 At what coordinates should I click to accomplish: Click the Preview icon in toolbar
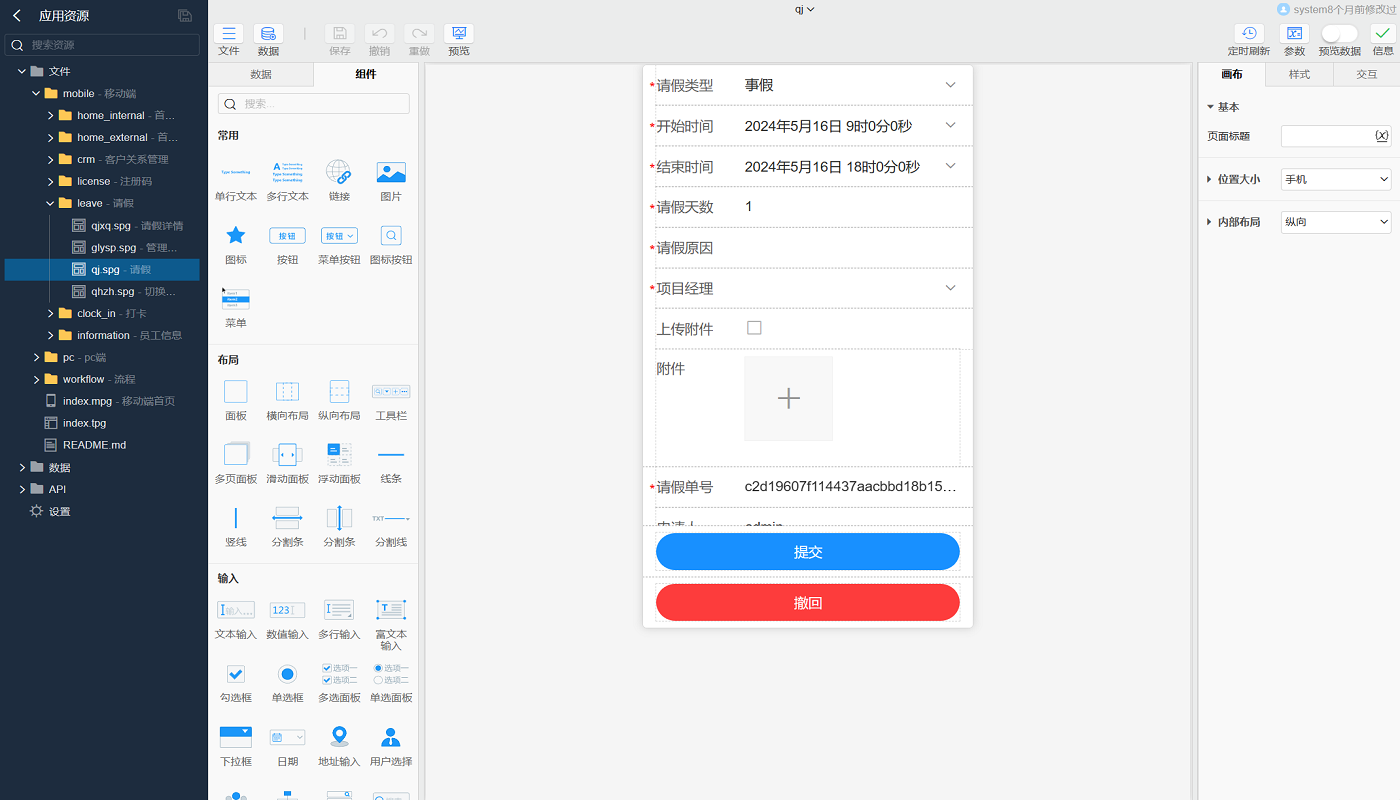[458, 34]
